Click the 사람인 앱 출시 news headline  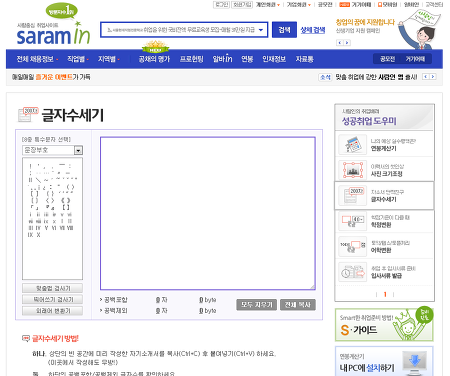coord(376,77)
